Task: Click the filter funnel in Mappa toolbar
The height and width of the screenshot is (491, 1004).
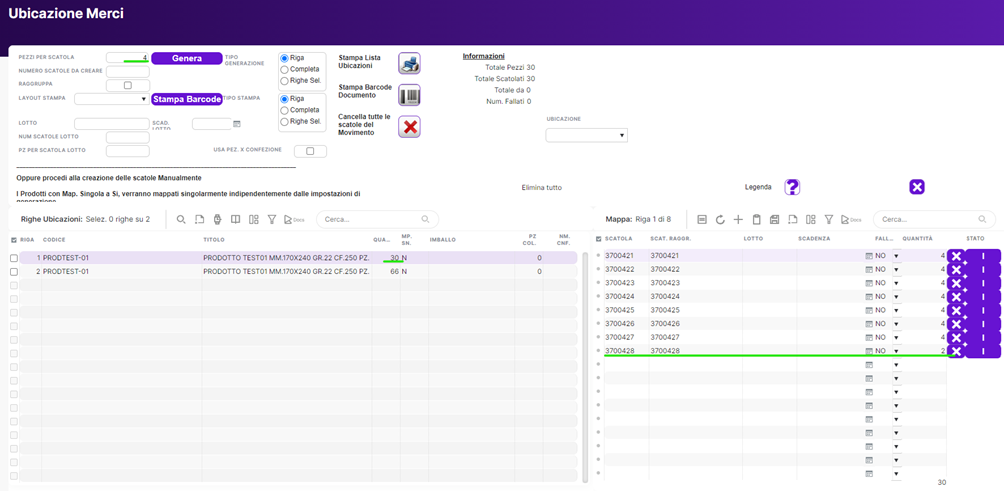Action: point(829,220)
